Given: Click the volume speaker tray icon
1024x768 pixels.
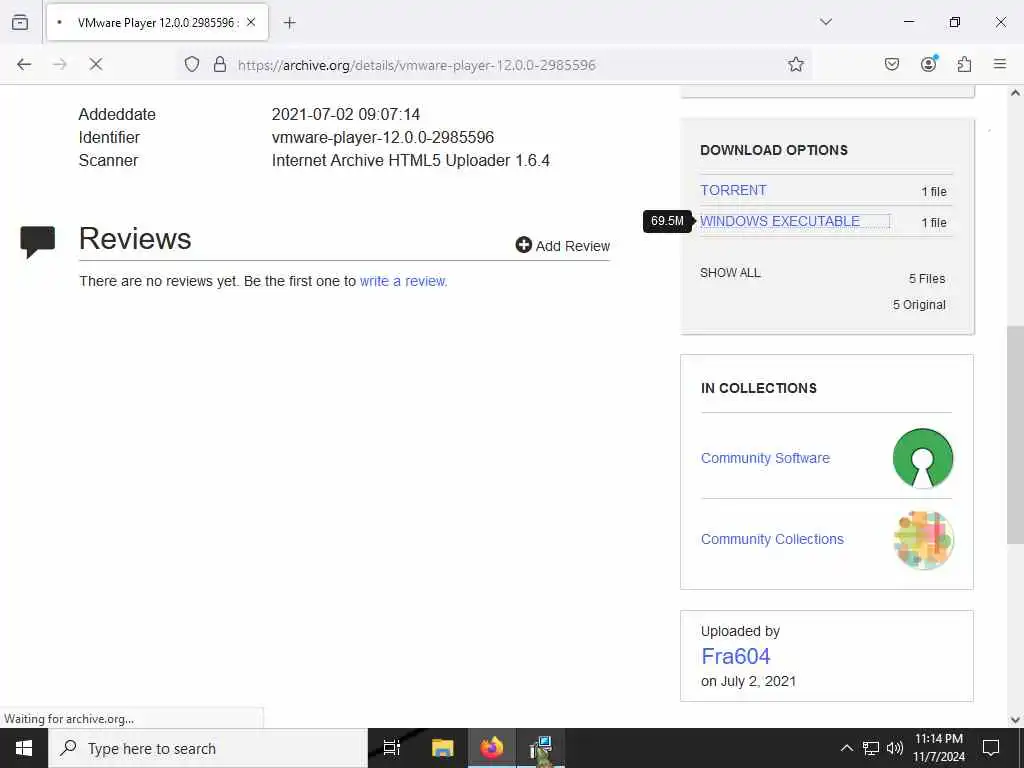Looking at the screenshot, I should [x=895, y=748].
